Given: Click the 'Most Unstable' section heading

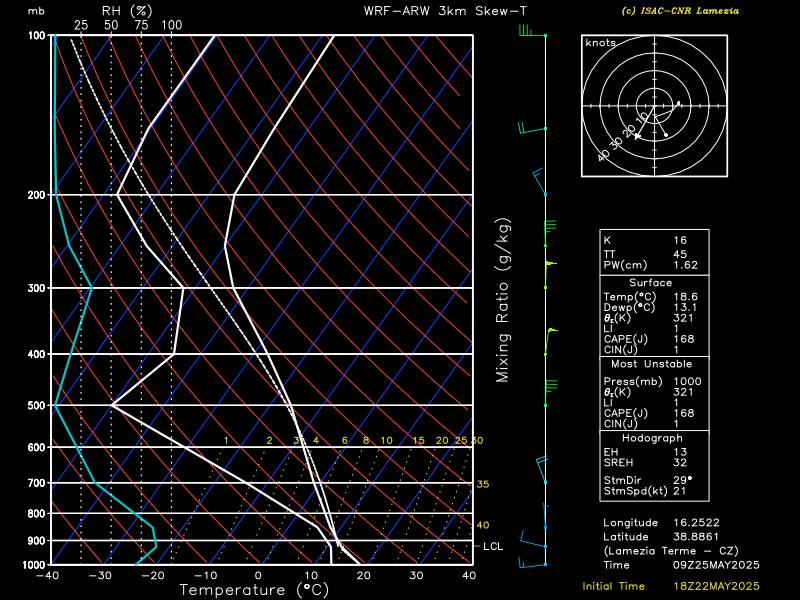Looking at the screenshot, I should tap(652, 364).
